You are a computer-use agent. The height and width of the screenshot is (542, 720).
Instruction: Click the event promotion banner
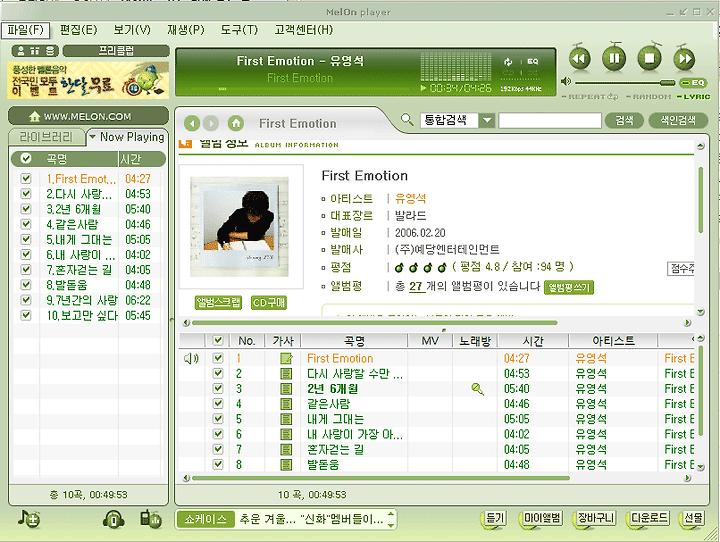click(x=88, y=80)
